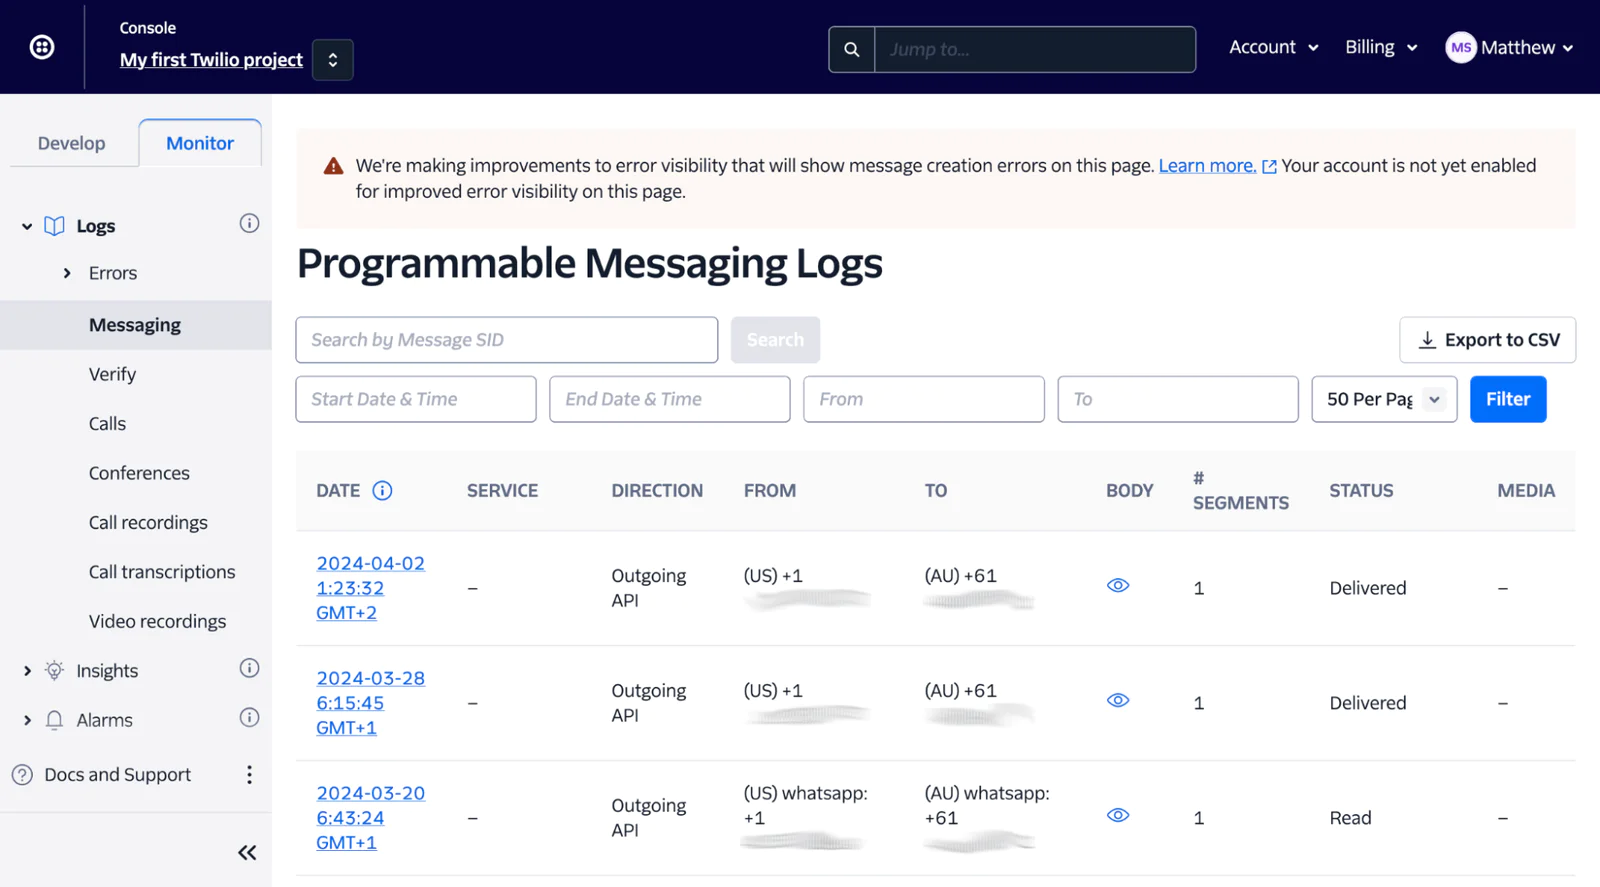Focus the Start Date & Time field
The width and height of the screenshot is (1600, 887).
[416, 399]
